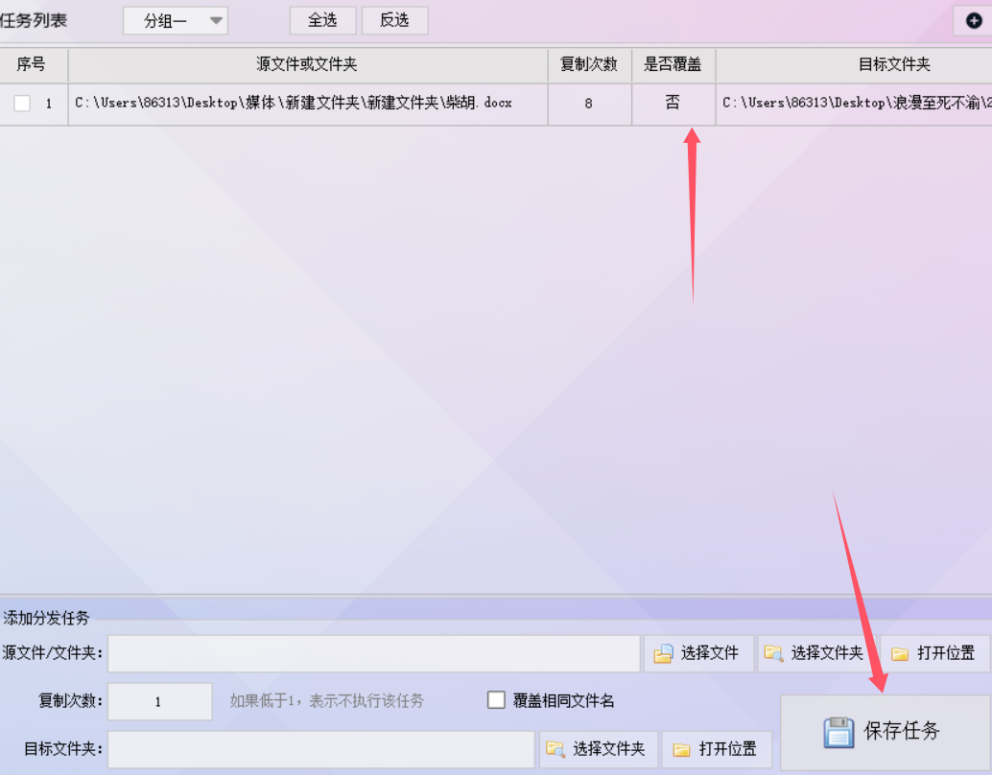992x775 pixels.
Task: Click the 源文件/文件夹 input field
Action: [x=374, y=654]
